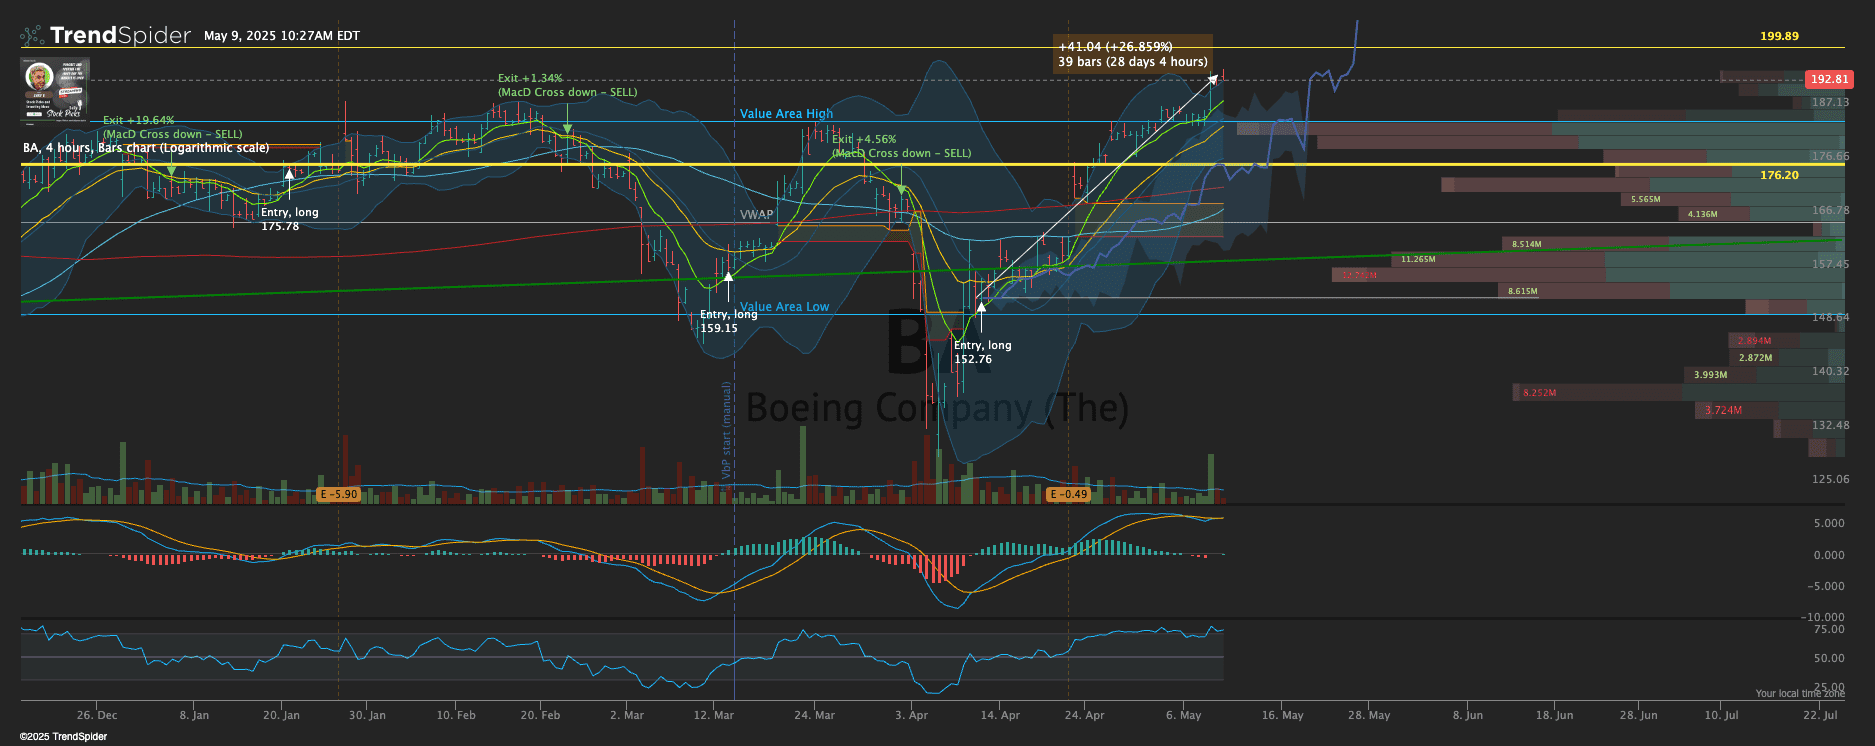Click the BA 4 hours chart title
Image resolution: width=1875 pixels, height=746 pixels.
146,148
